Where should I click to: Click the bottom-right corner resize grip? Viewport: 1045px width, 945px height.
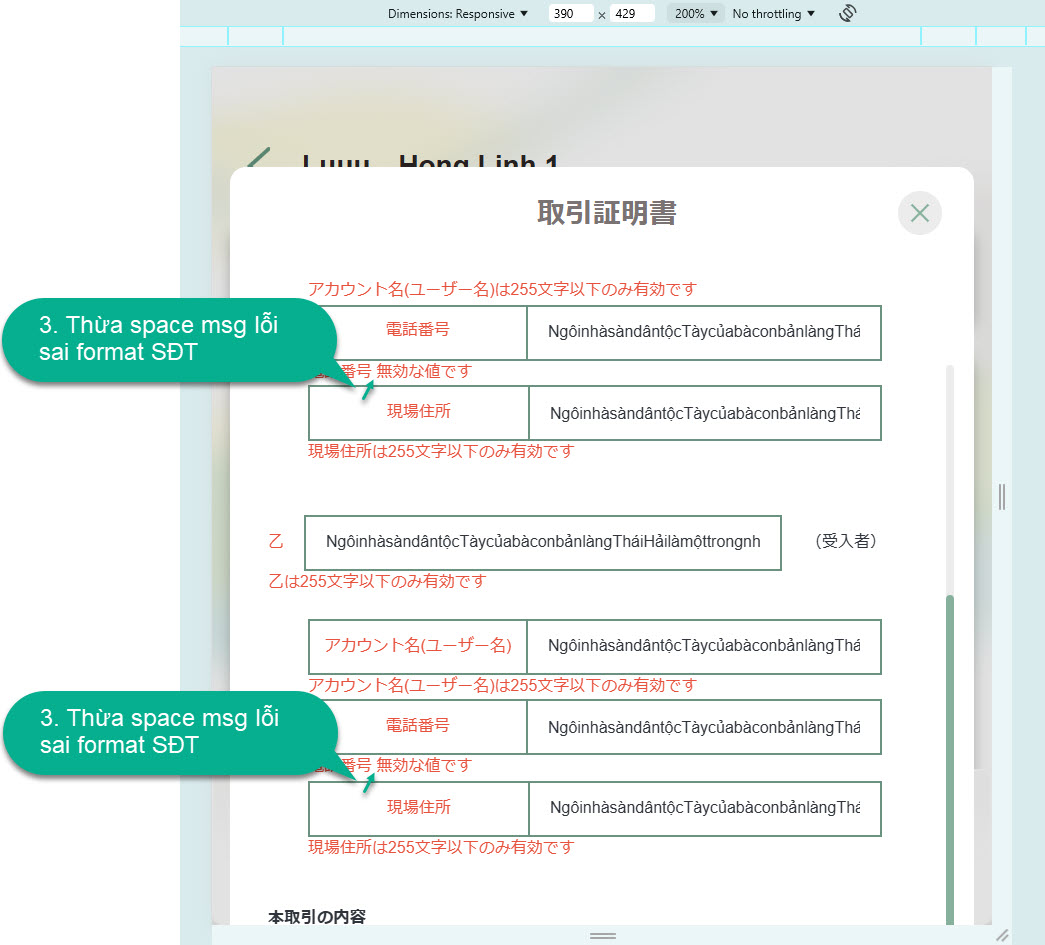[1002, 934]
